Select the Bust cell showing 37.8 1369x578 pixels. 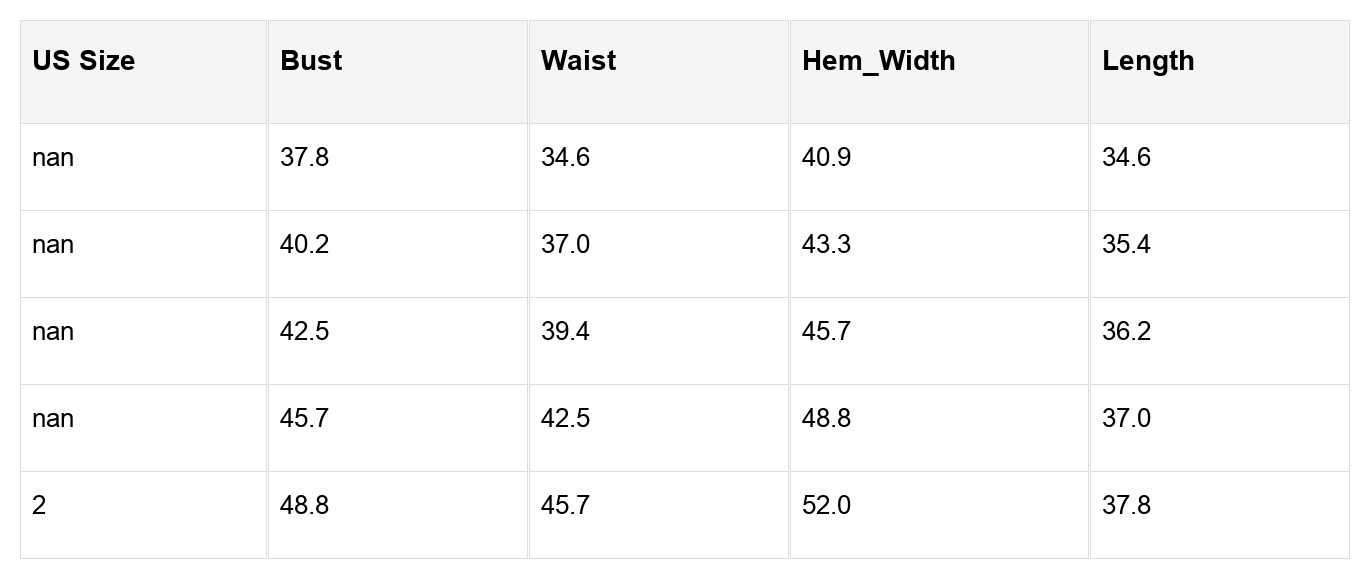[304, 158]
